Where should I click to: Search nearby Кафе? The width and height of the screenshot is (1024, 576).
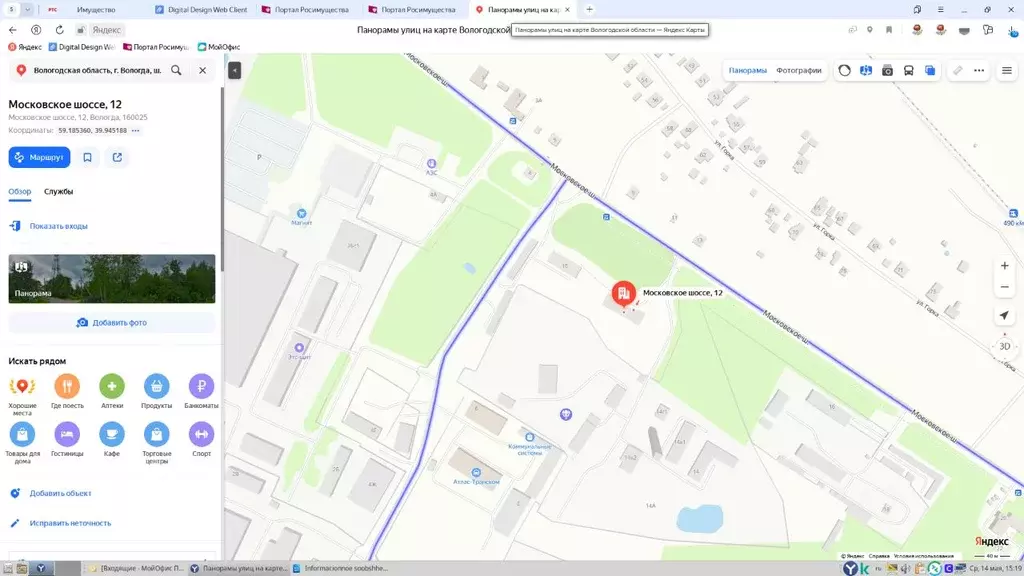pos(112,439)
